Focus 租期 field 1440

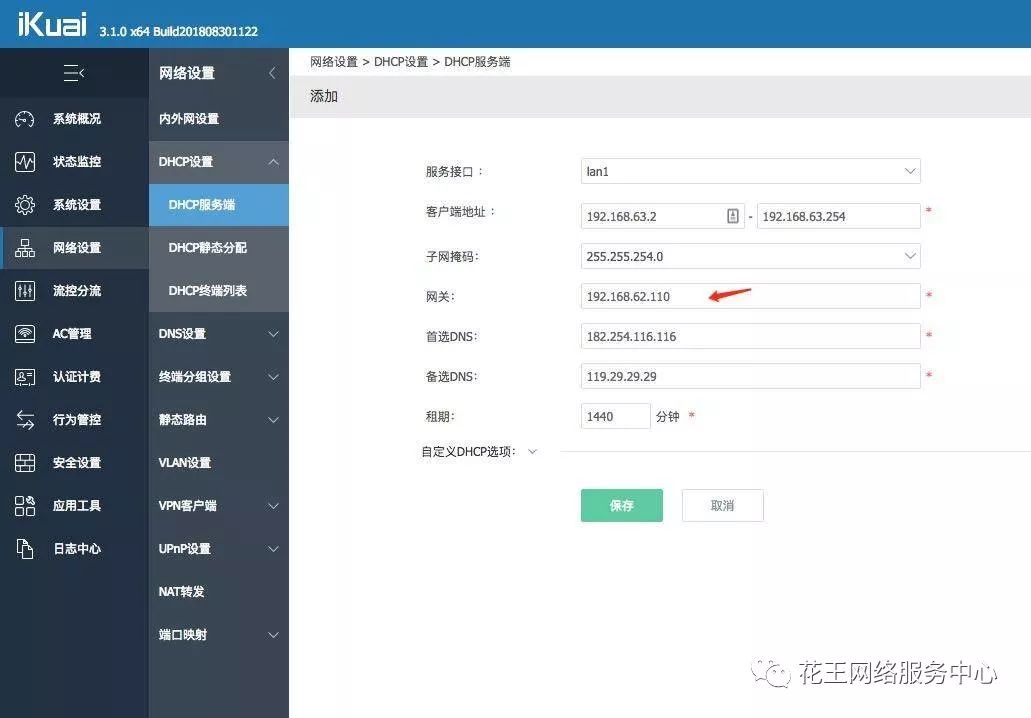pyautogui.click(x=615, y=416)
